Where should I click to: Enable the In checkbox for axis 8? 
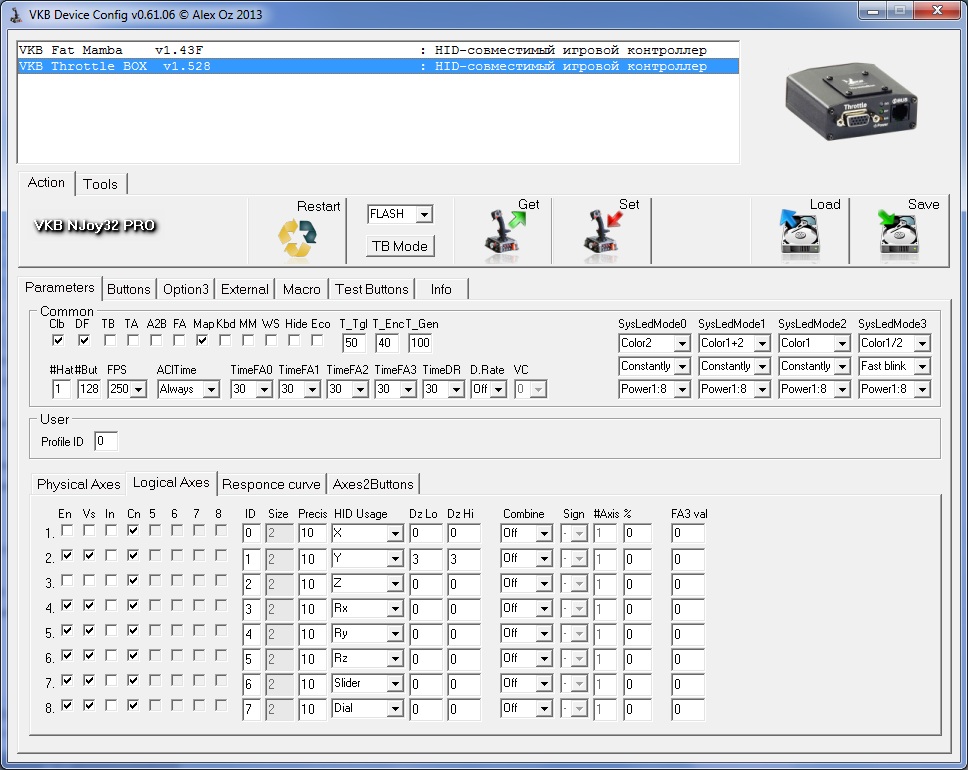pos(111,705)
